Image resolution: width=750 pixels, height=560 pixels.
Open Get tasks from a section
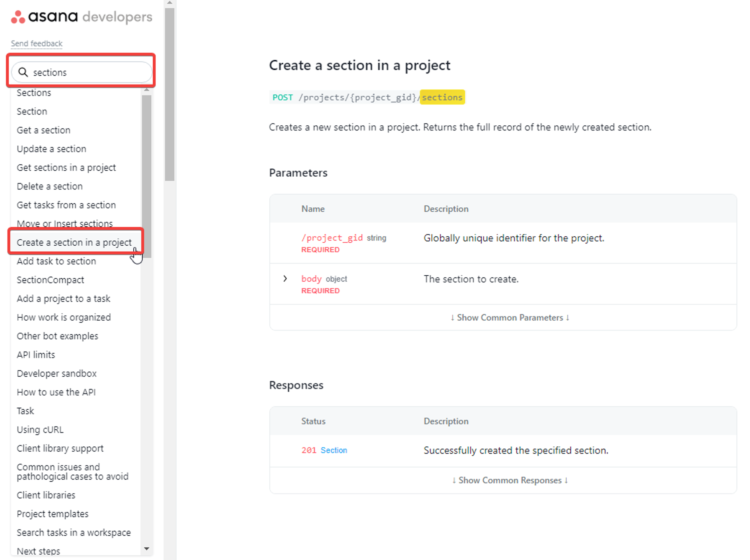(x=66, y=205)
